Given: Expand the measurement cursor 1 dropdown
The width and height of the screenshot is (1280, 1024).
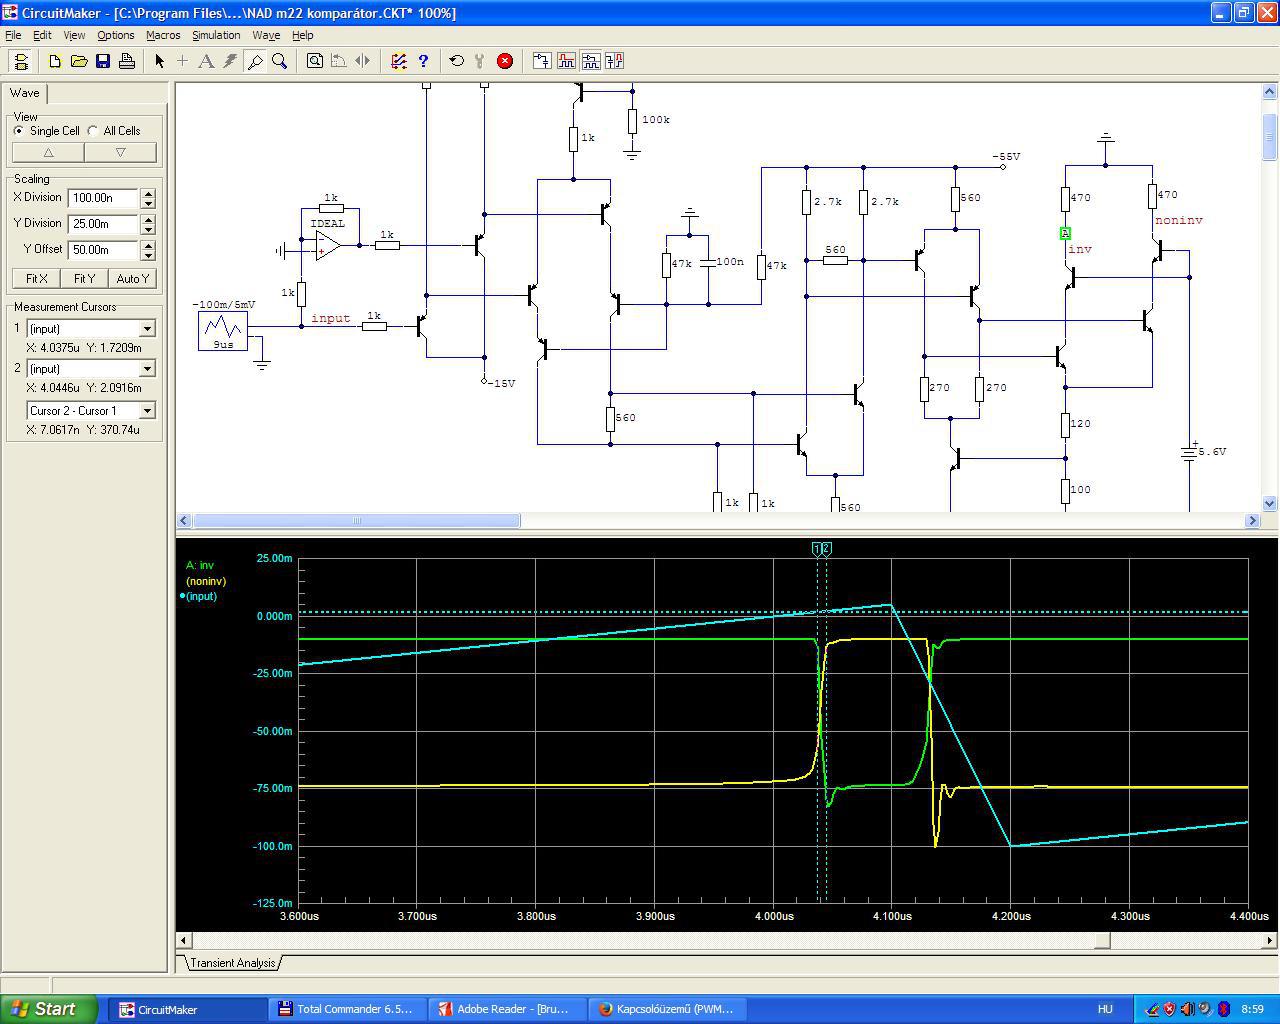Looking at the screenshot, I should click(x=147, y=329).
